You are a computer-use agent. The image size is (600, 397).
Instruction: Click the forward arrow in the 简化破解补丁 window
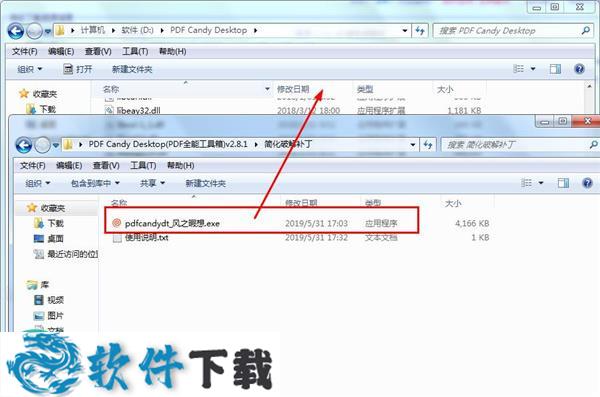click(42, 145)
